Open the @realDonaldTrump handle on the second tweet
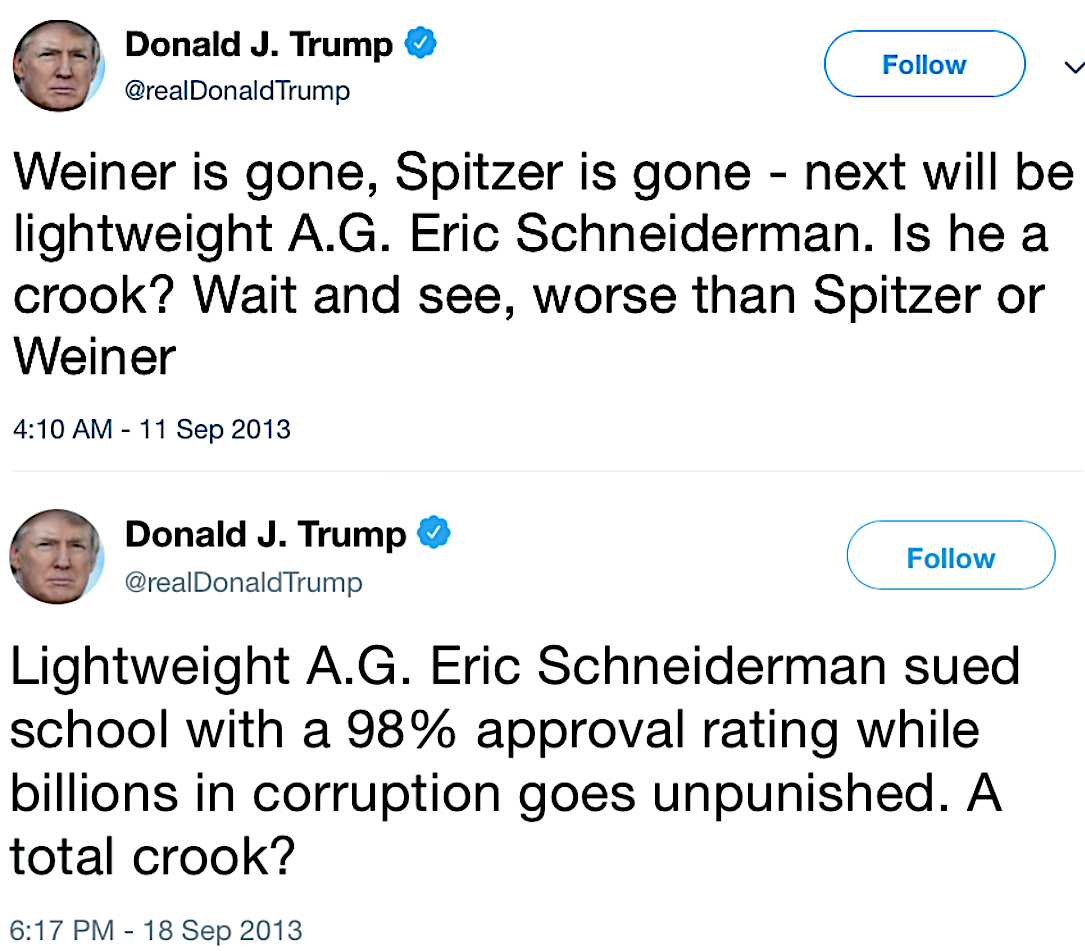This screenshot has width=1085, height=951. (x=243, y=582)
